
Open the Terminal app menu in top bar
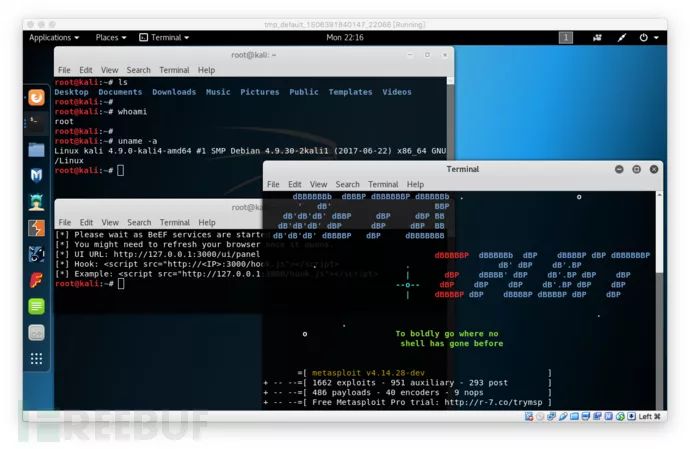pos(164,38)
